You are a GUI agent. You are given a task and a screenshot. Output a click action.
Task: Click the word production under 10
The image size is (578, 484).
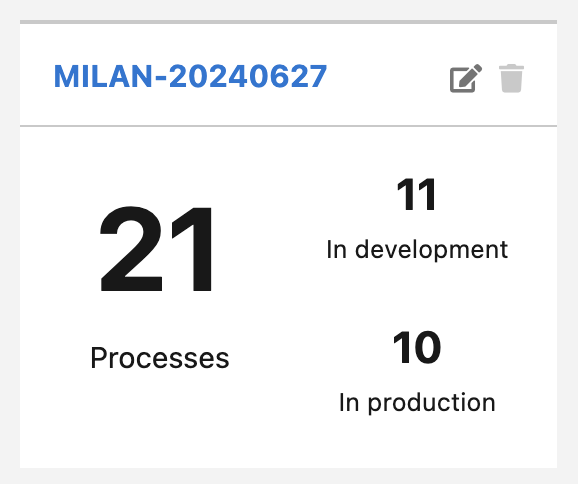click(432, 403)
